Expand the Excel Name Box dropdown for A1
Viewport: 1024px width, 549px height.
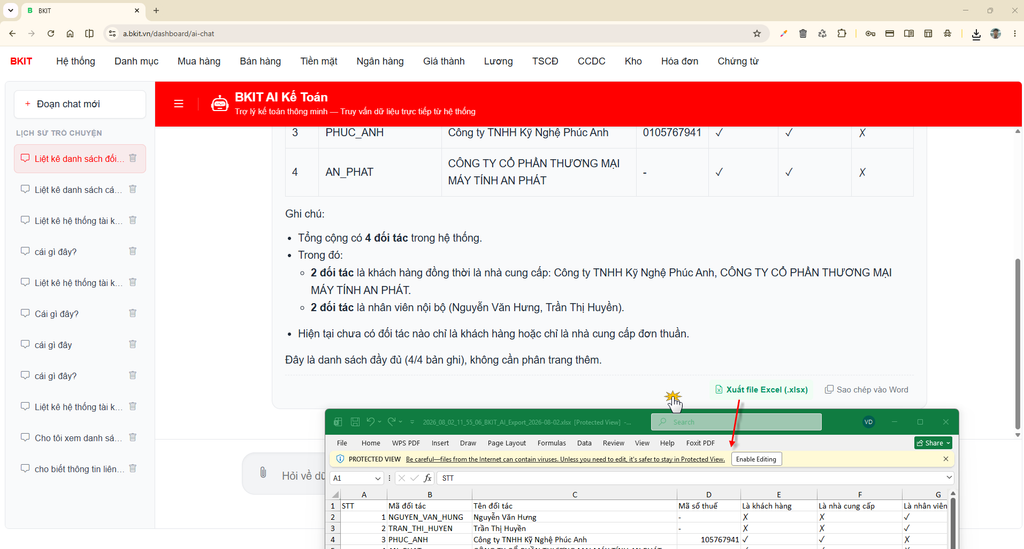377,478
